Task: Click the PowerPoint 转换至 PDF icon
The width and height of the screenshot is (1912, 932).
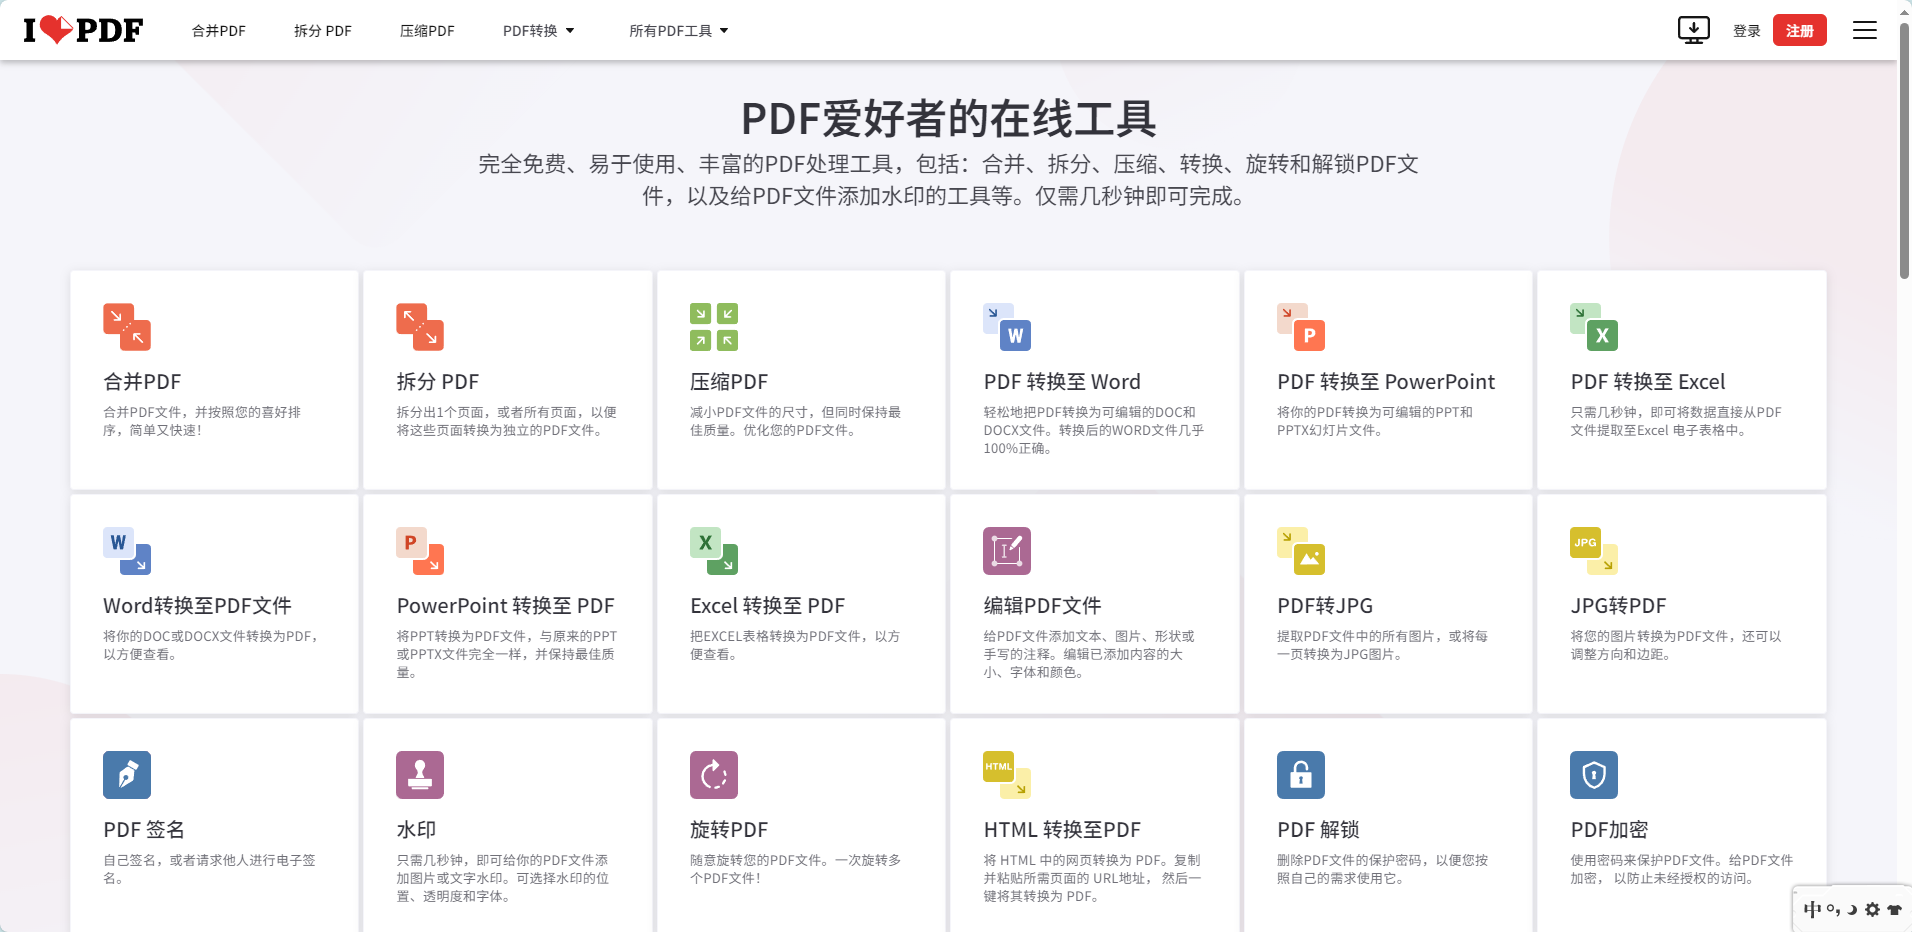Action: coord(420,551)
